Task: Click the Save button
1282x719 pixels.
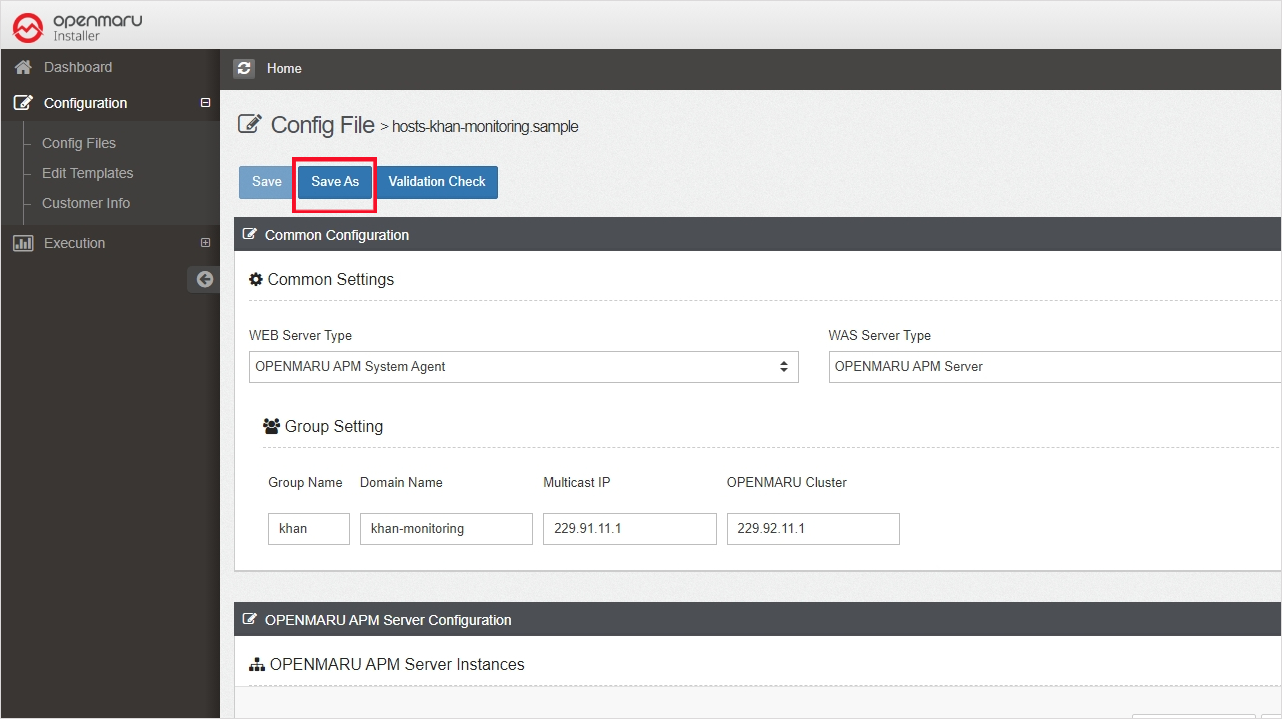Action: (x=266, y=182)
